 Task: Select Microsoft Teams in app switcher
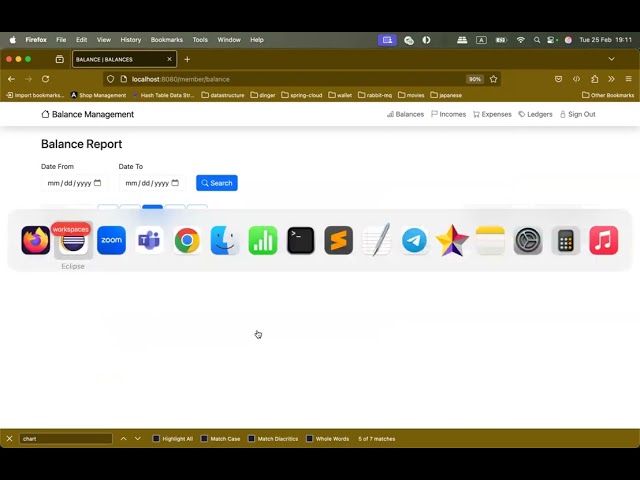149,240
